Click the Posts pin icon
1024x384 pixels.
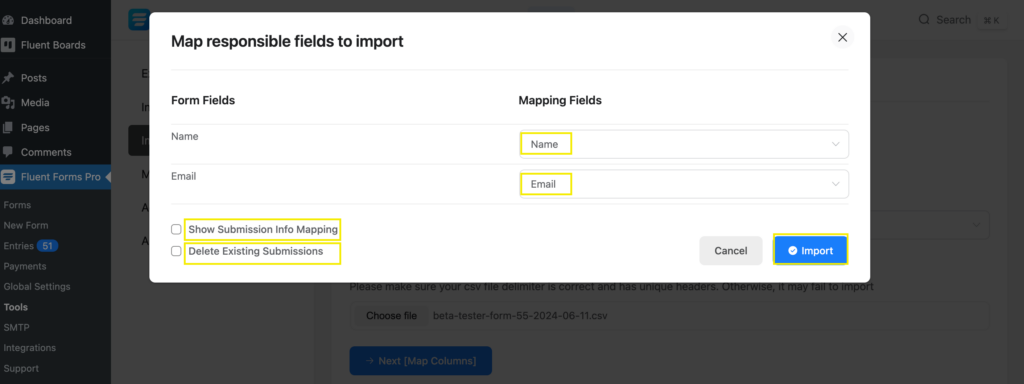[8, 78]
